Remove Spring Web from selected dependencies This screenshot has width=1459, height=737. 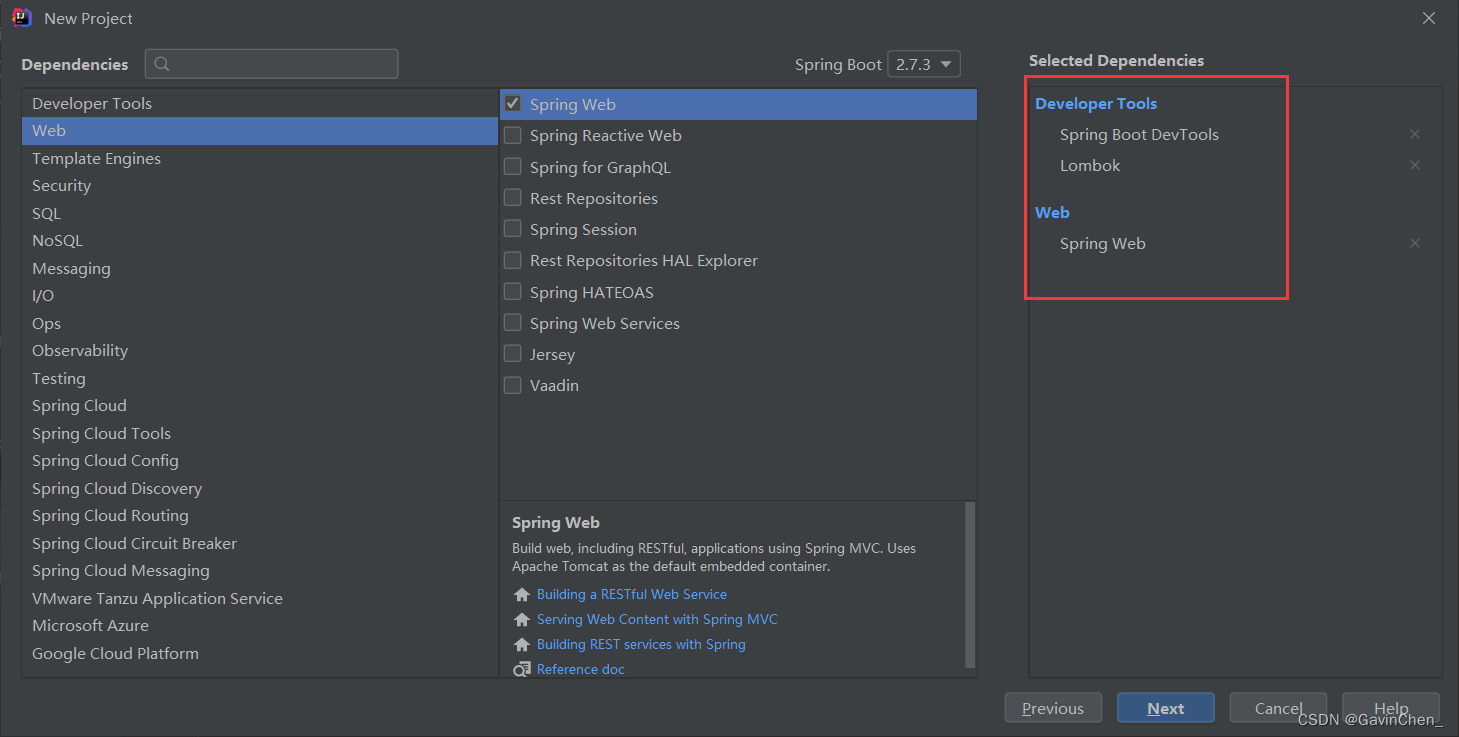pos(1414,243)
